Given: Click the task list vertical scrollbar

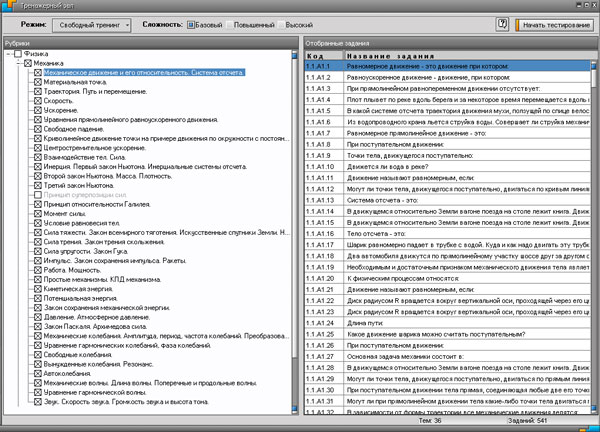Looking at the screenshot, I should 593,230.
